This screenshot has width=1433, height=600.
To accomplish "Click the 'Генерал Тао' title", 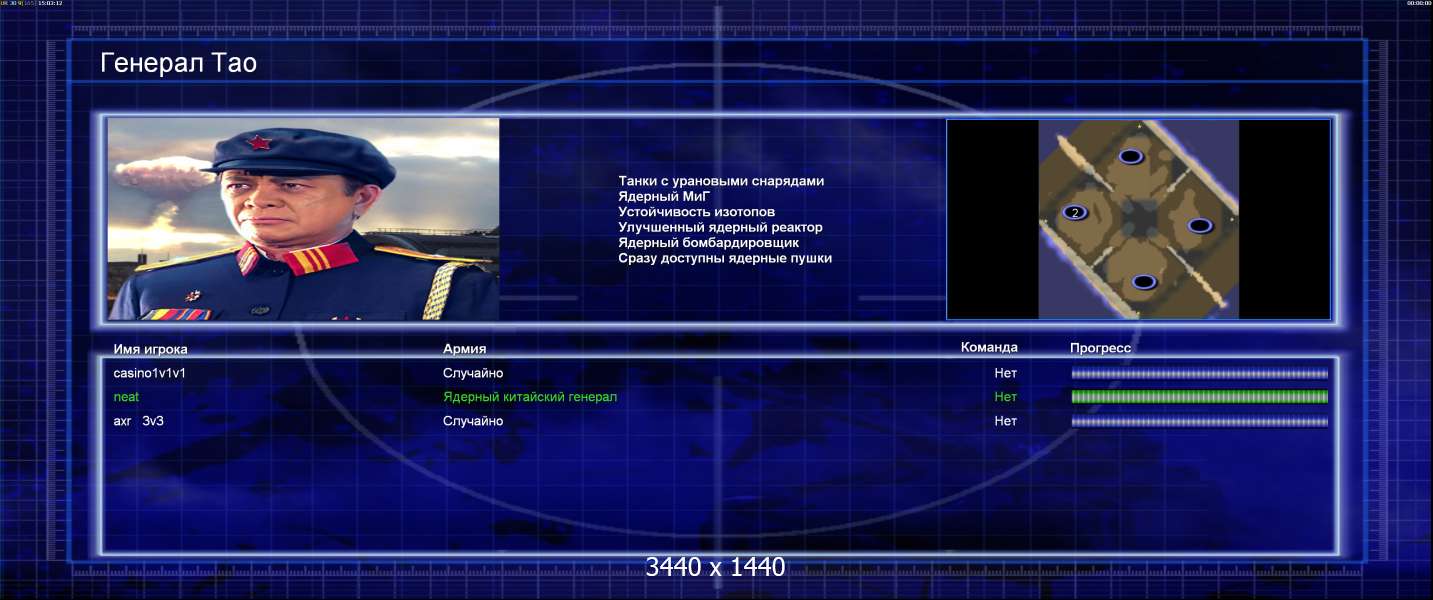I will [x=179, y=64].
